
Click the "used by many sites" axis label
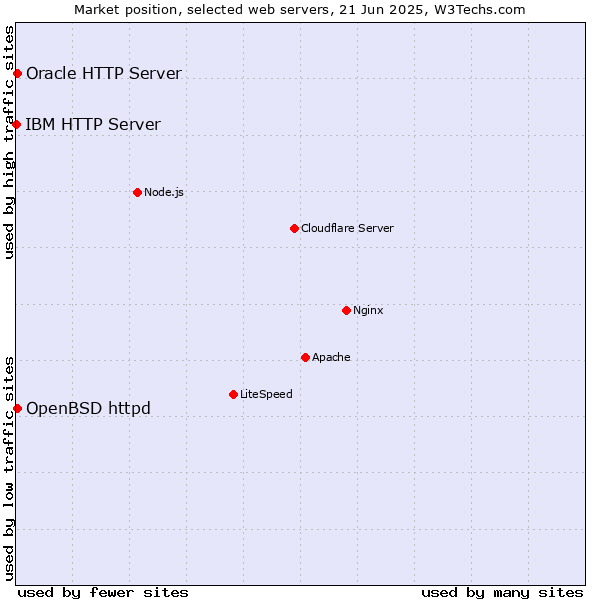(502, 593)
